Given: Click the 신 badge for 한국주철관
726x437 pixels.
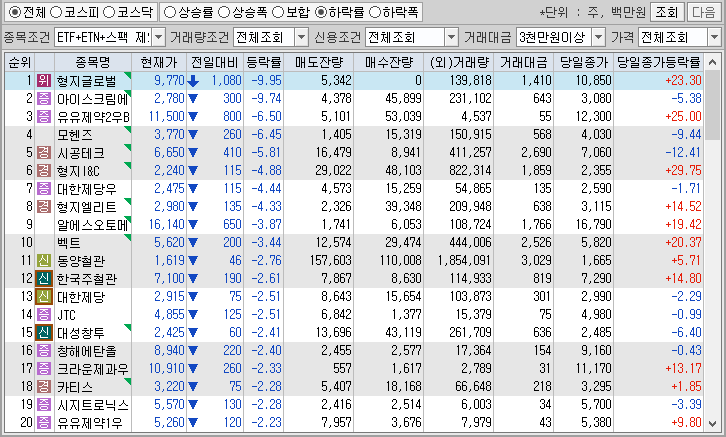Looking at the screenshot, I should point(44,279).
